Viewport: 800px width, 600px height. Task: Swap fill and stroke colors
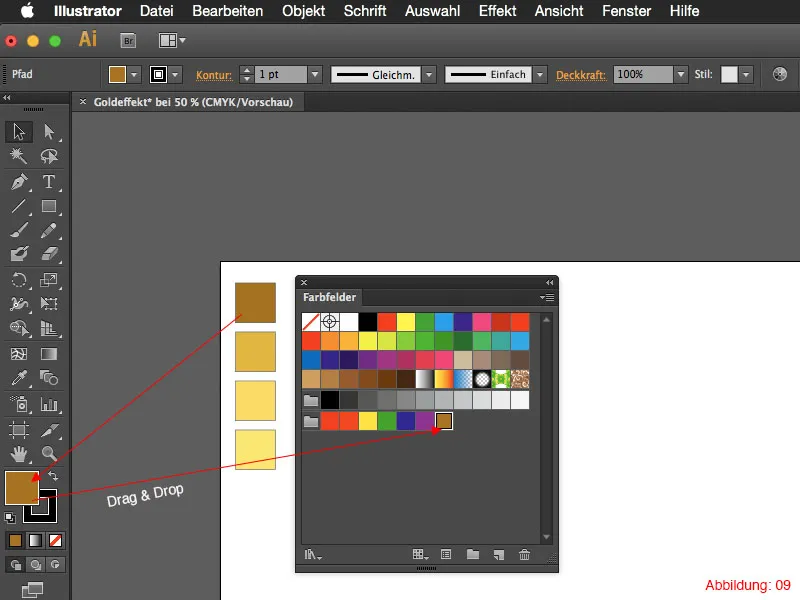tap(53, 476)
